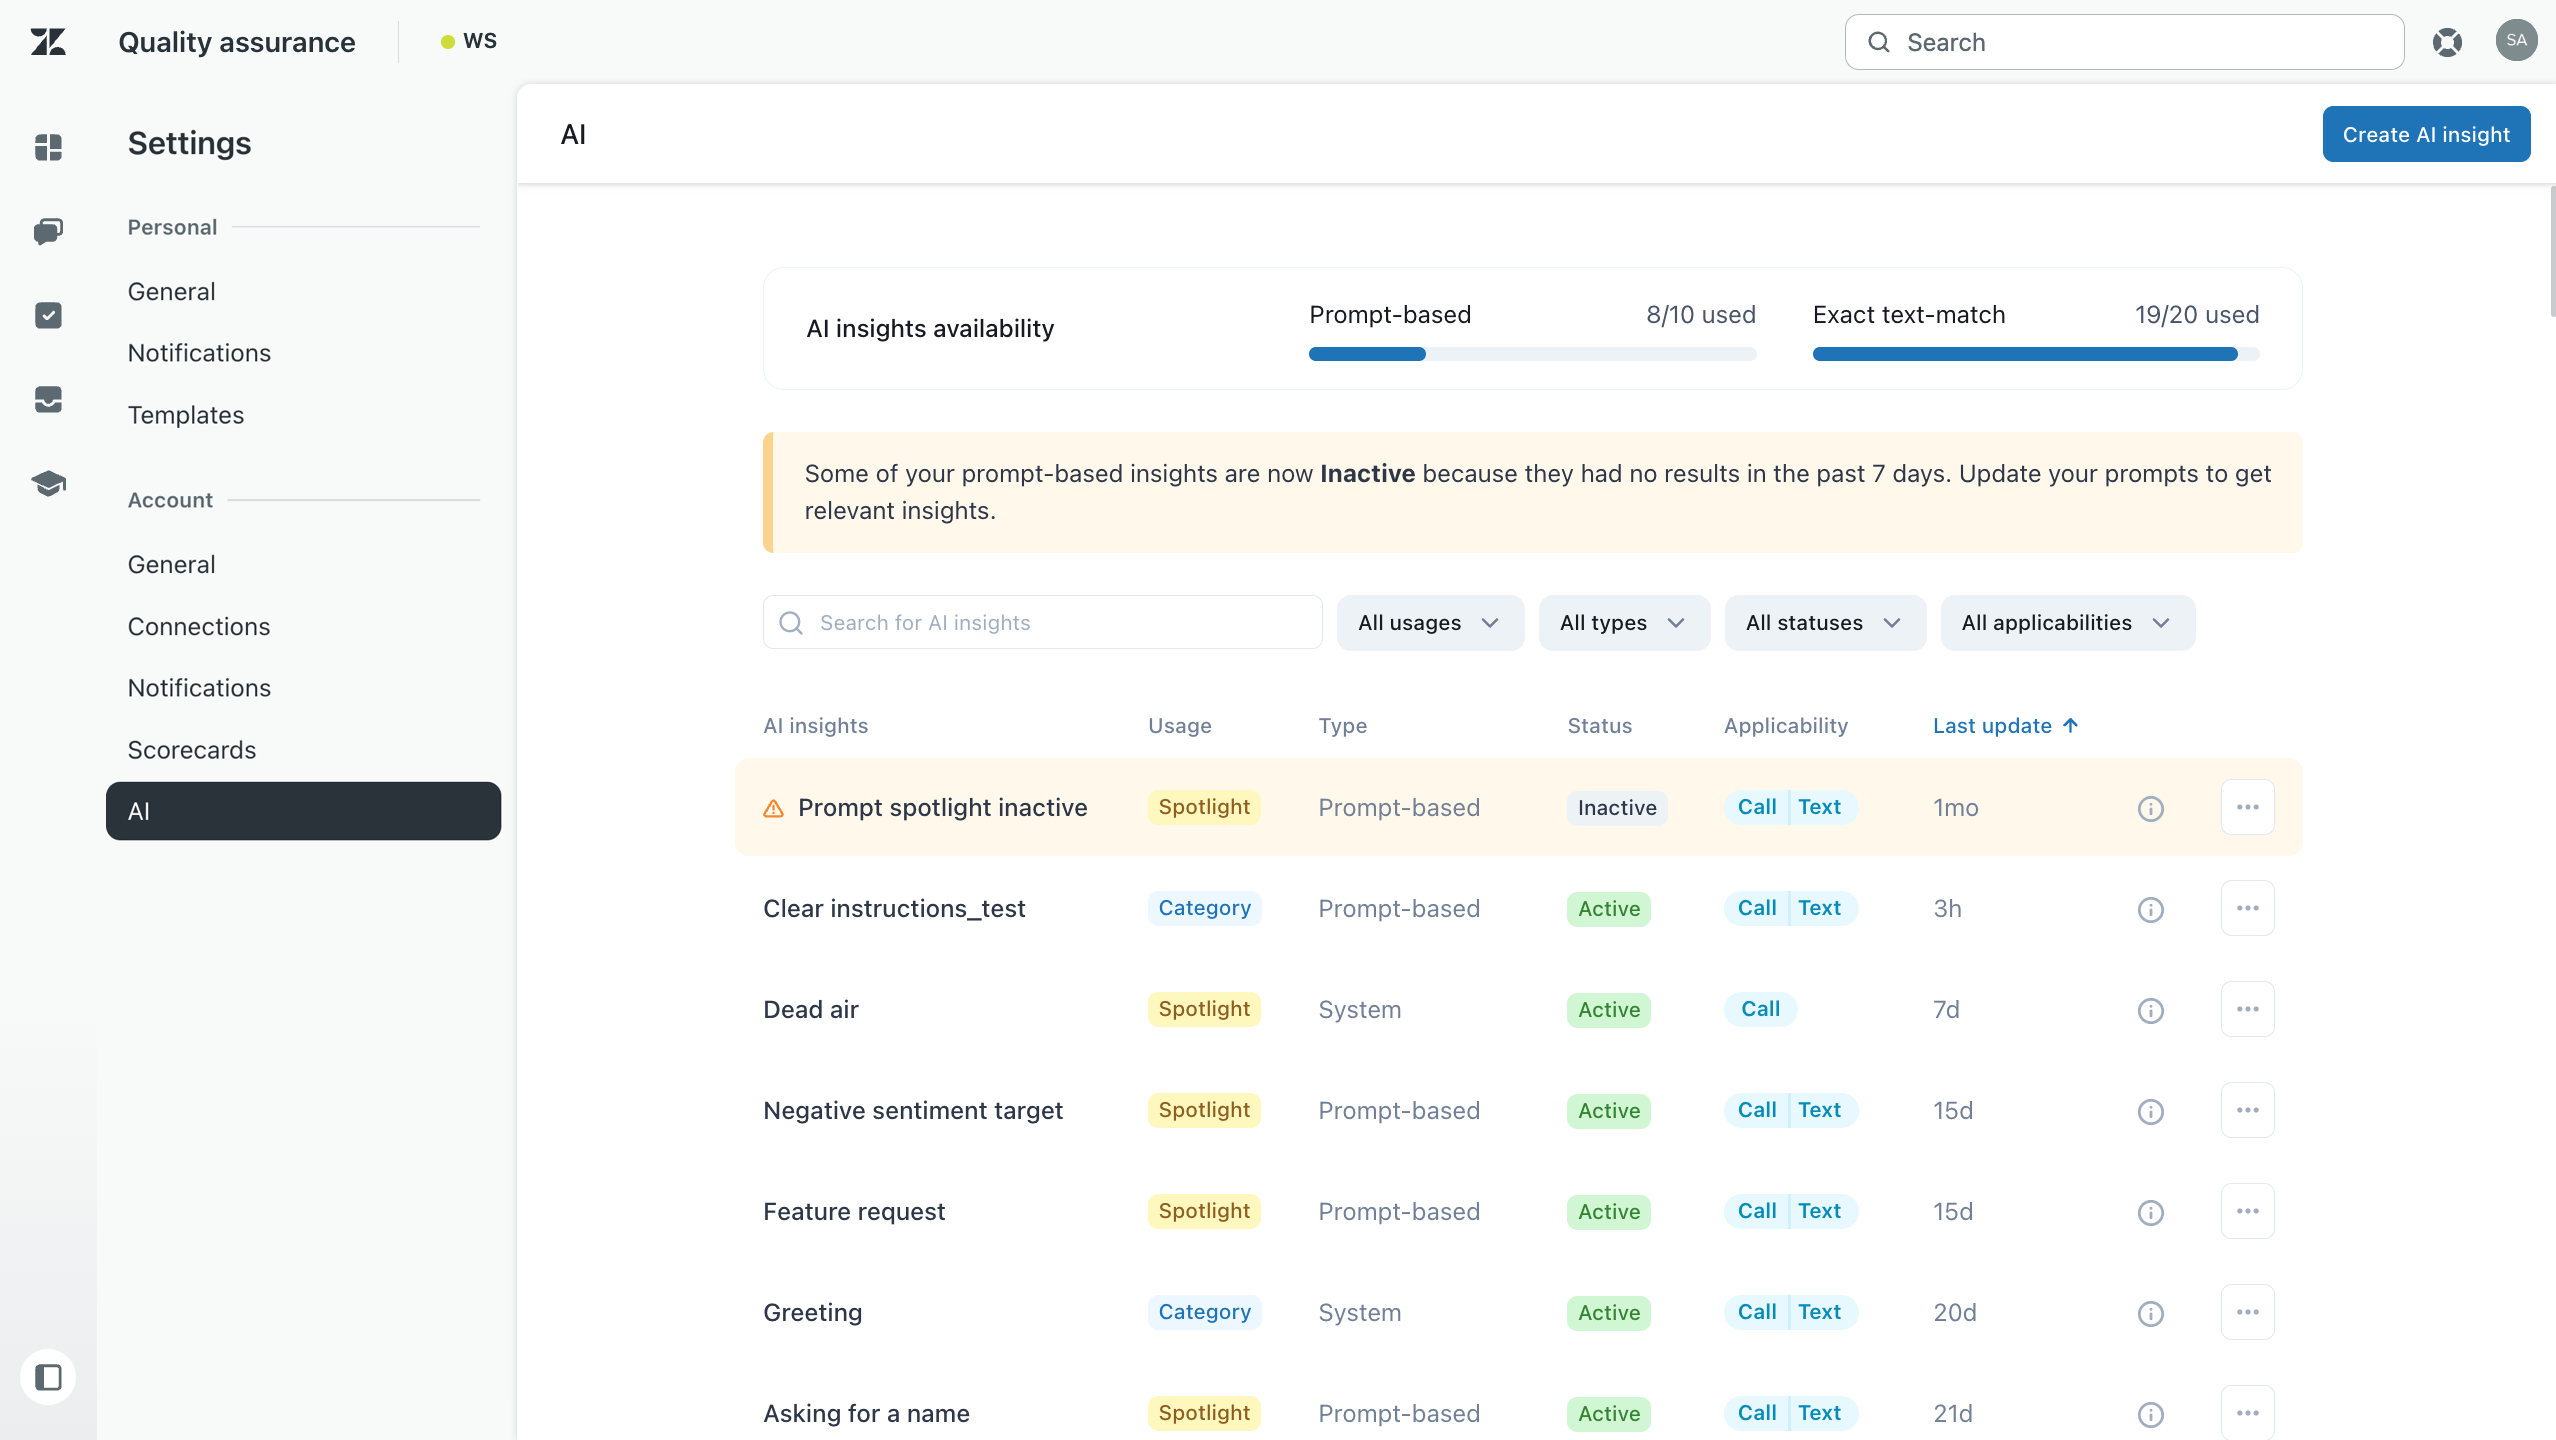
Task: Expand the All types filter
Action: [x=1623, y=623]
